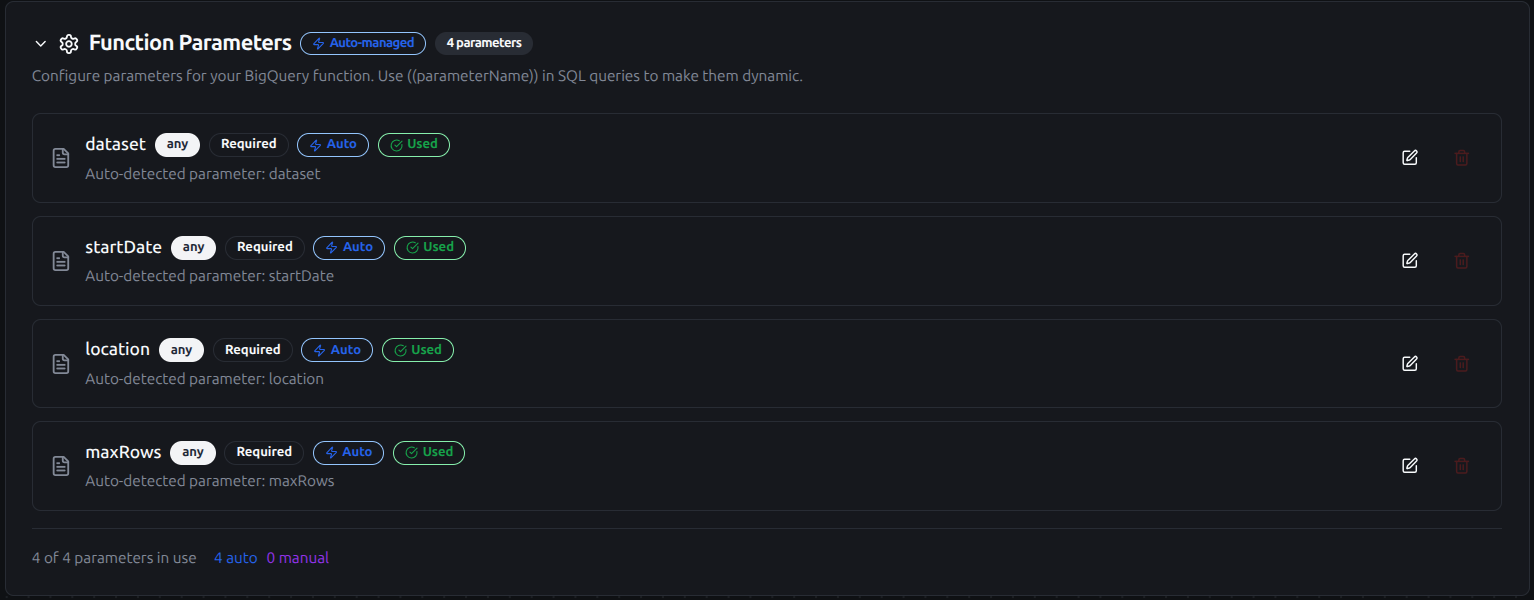
Task: Delete the maxRows parameter
Action: click(x=1462, y=466)
